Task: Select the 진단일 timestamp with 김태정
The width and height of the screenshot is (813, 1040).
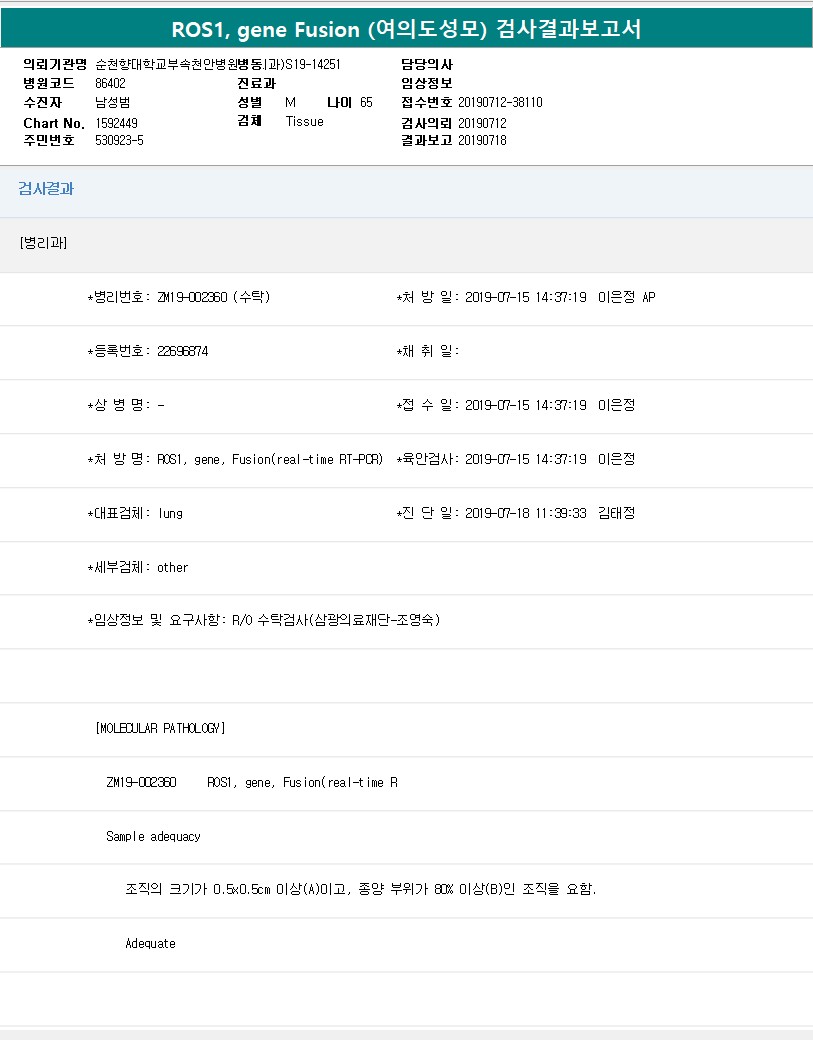Action: point(550,513)
